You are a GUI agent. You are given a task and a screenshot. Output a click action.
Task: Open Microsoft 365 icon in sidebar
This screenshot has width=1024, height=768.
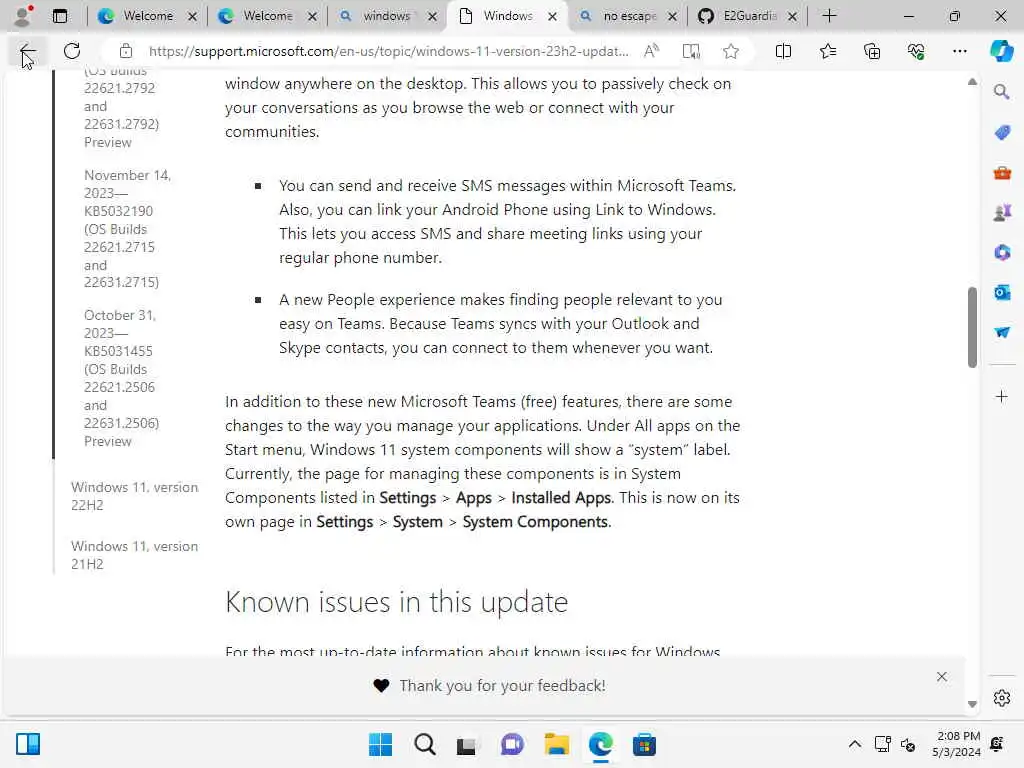point(1002,253)
